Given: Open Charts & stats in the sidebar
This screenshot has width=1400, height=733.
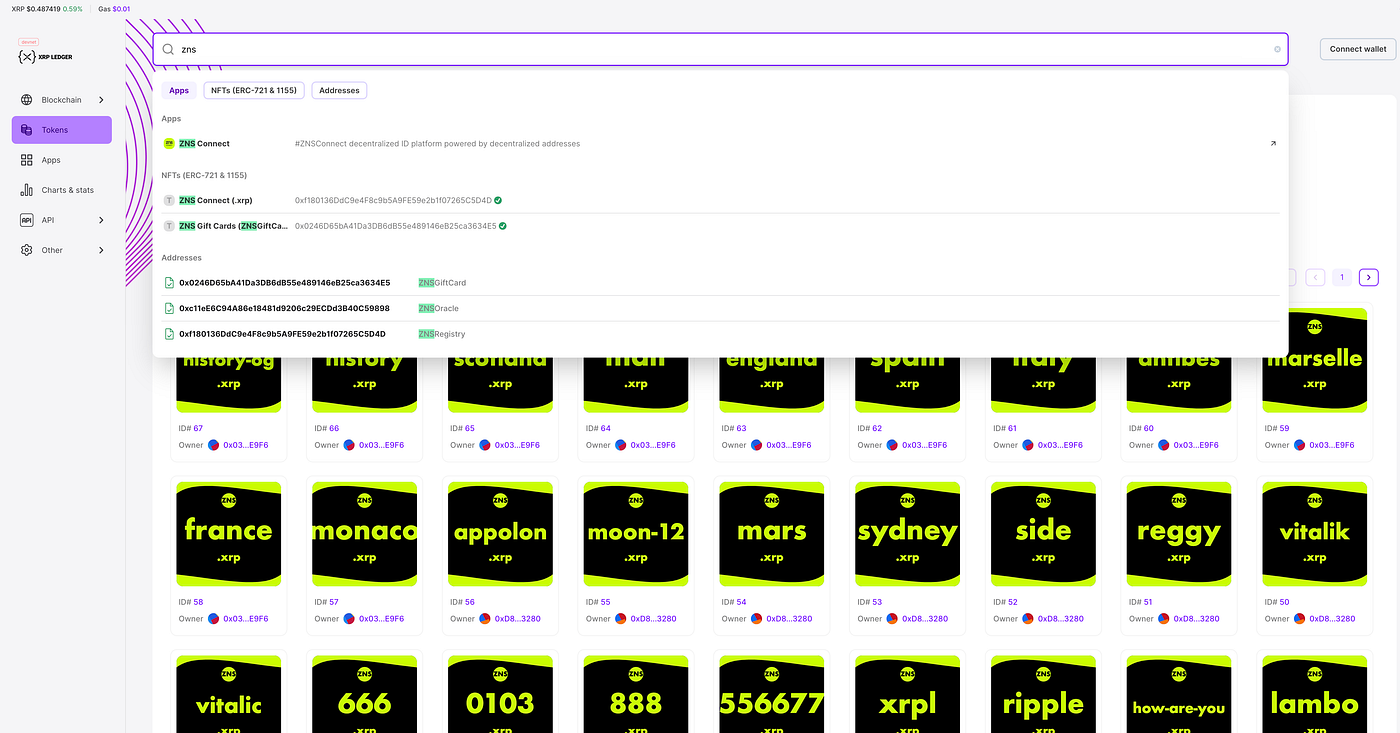Looking at the screenshot, I should pyautogui.click(x=62, y=190).
